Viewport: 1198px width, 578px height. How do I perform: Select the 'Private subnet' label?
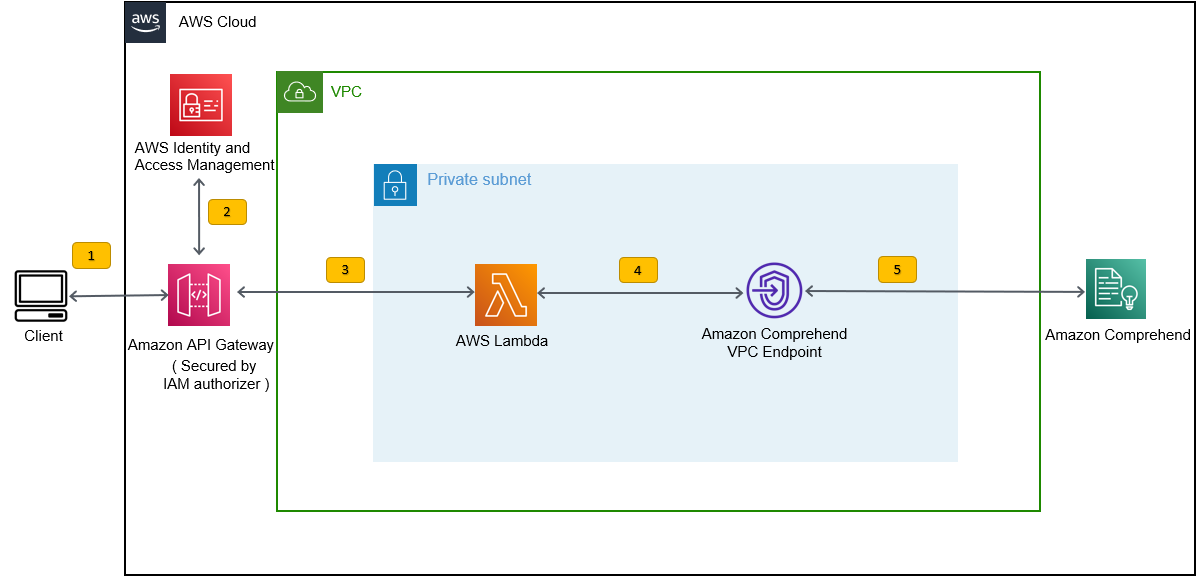(x=479, y=180)
